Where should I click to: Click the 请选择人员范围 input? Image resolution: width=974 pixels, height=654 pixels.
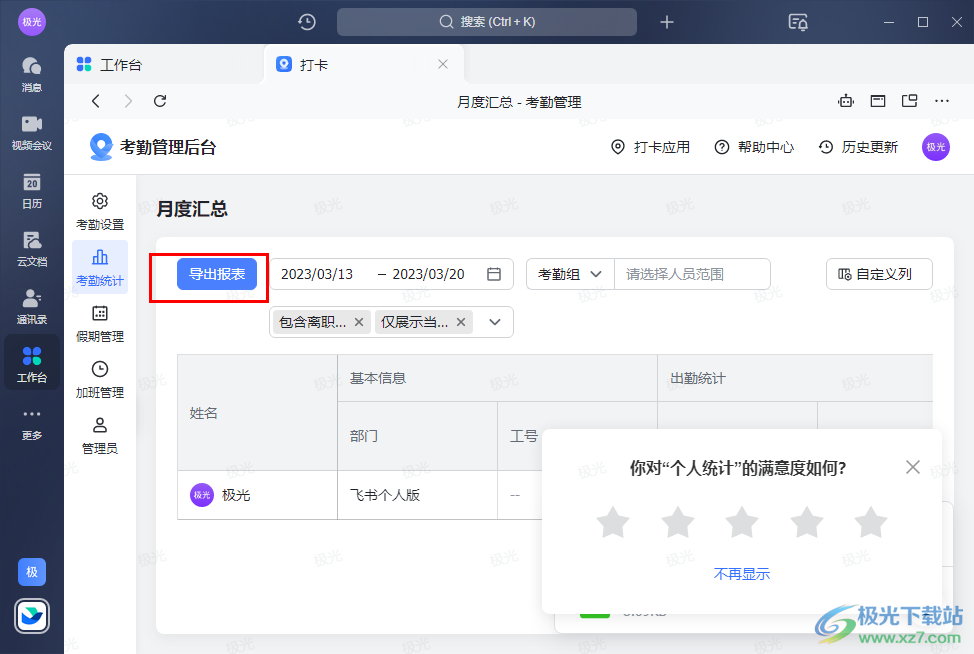click(x=692, y=274)
